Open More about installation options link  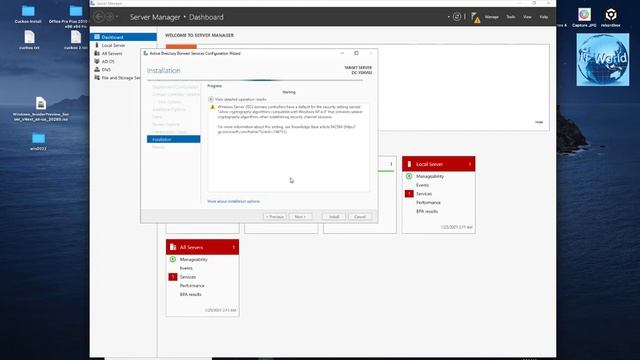click(x=233, y=201)
